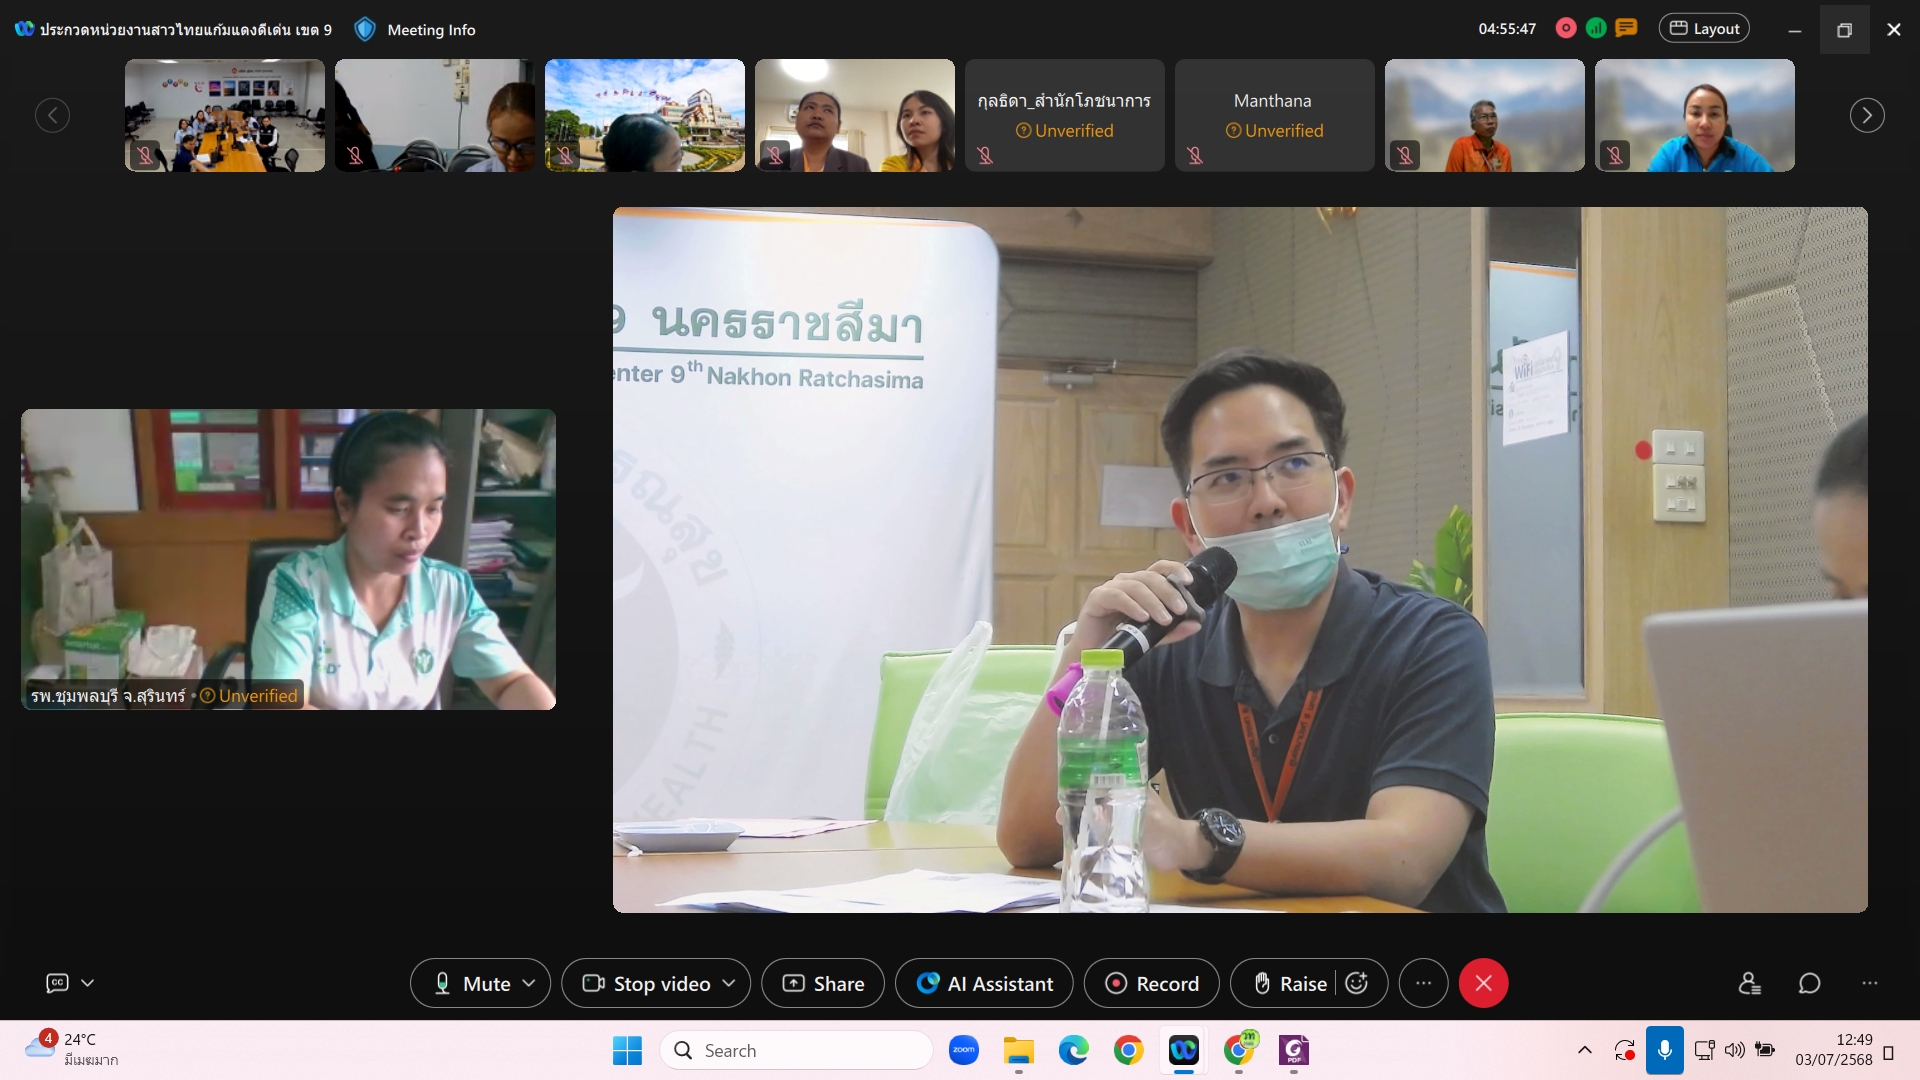
Task: Click the red recording indicator icon
Action: [x=1566, y=29]
